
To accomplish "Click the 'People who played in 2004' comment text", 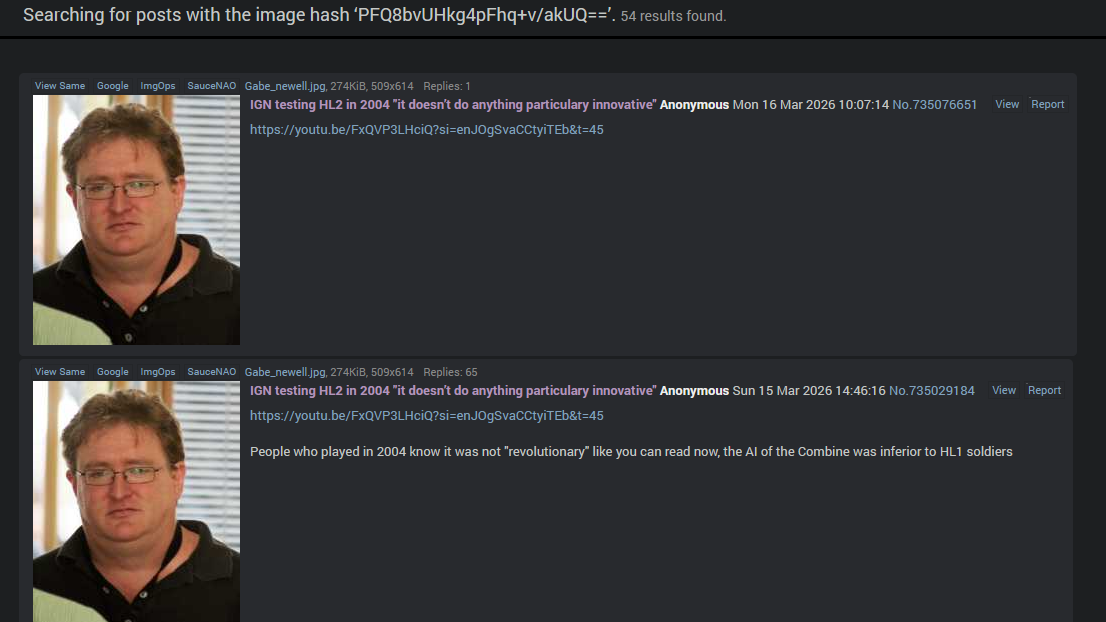I will coord(631,452).
